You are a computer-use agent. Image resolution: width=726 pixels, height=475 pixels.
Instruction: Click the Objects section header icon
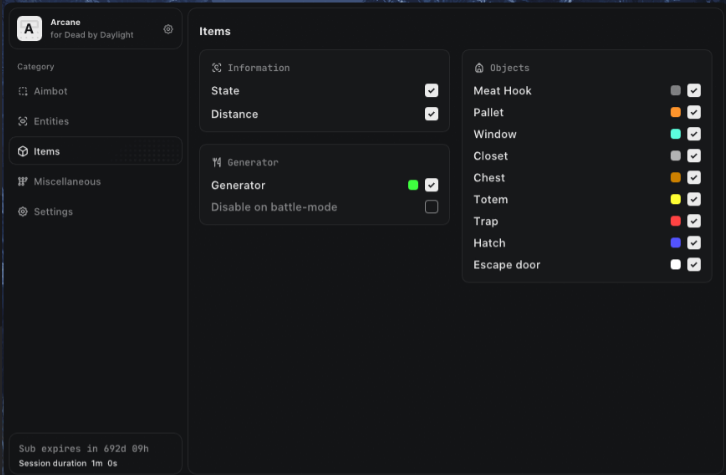480,68
